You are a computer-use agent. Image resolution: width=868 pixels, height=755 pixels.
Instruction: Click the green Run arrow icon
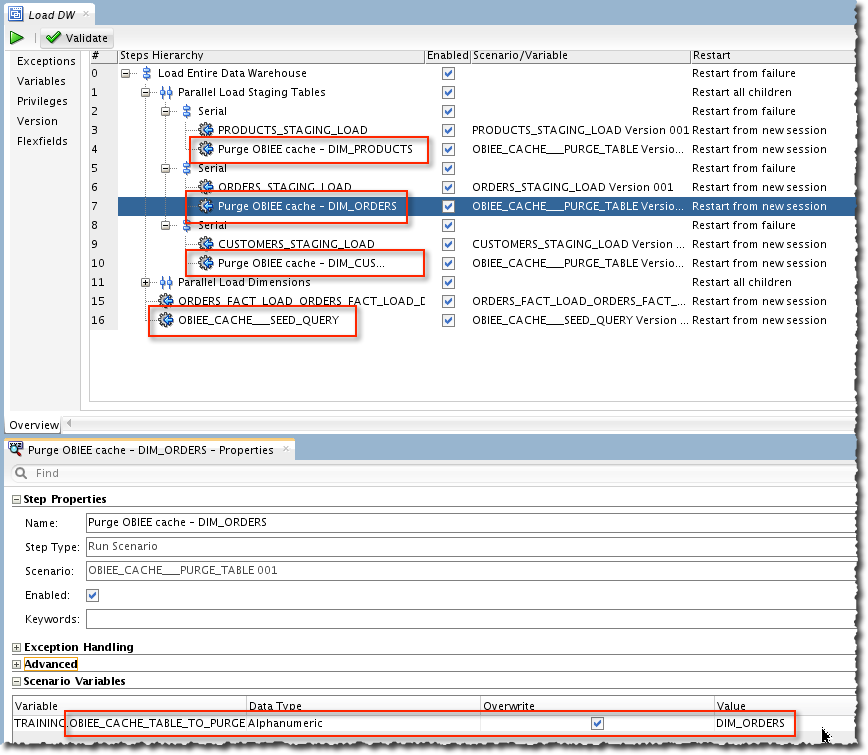pos(17,38)
